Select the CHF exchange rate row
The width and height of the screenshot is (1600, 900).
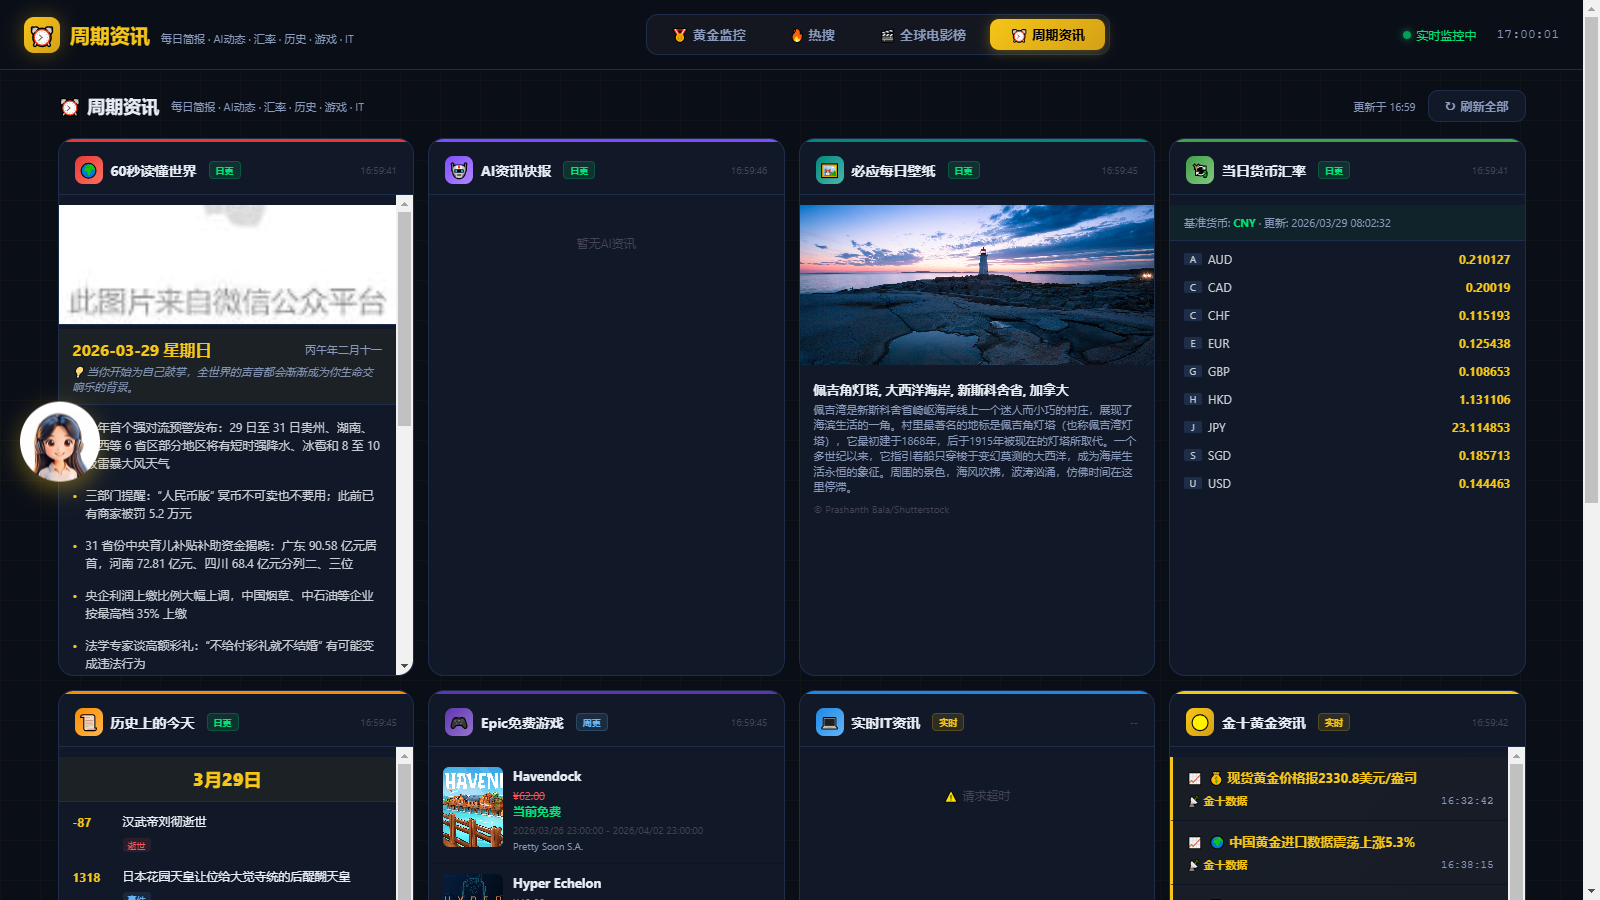(x=1347, y=315)
